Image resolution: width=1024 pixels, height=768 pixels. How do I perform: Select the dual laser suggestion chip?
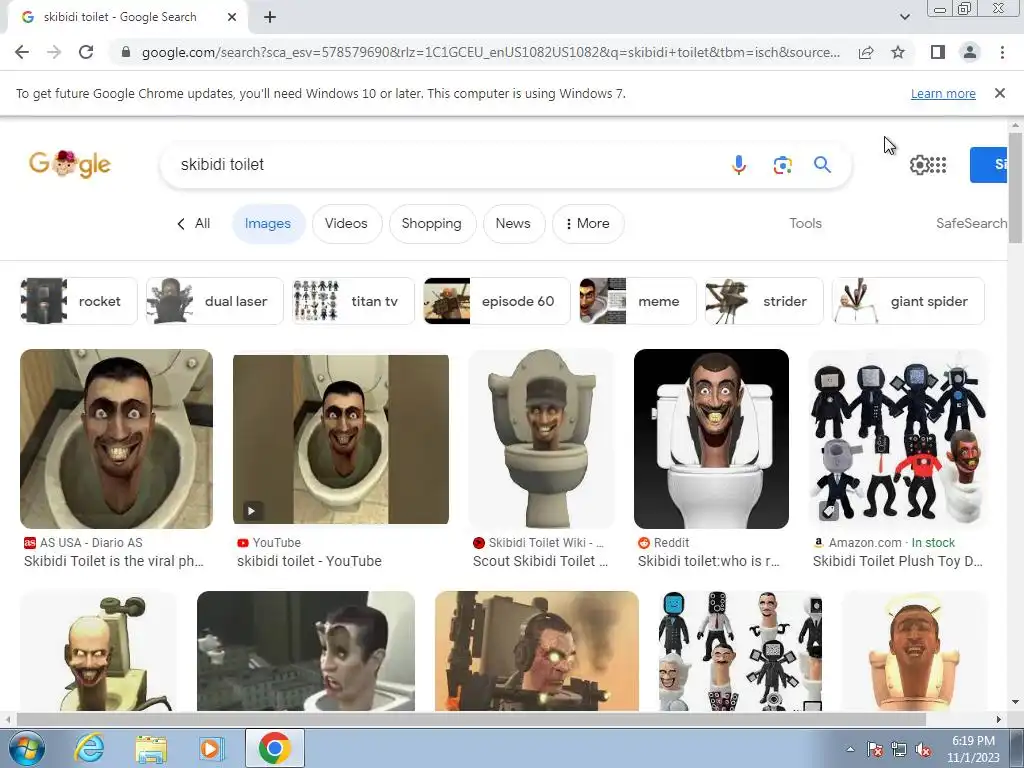[x=215, y=301]
